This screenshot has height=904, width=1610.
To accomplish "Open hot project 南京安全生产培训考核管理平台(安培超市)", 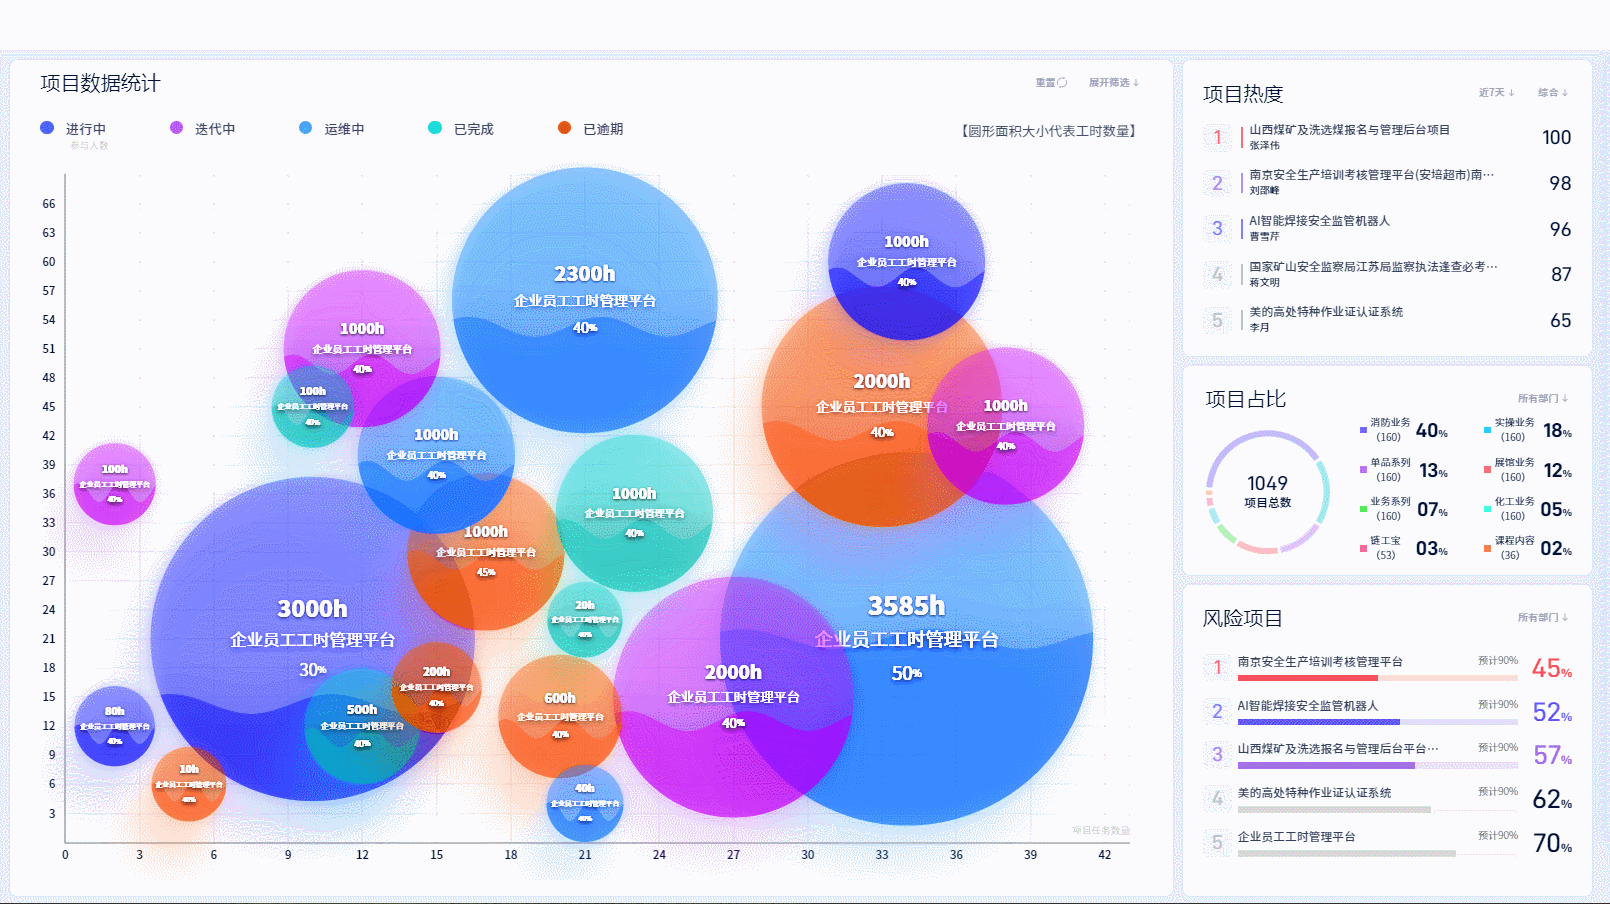I will point(1371,175).
